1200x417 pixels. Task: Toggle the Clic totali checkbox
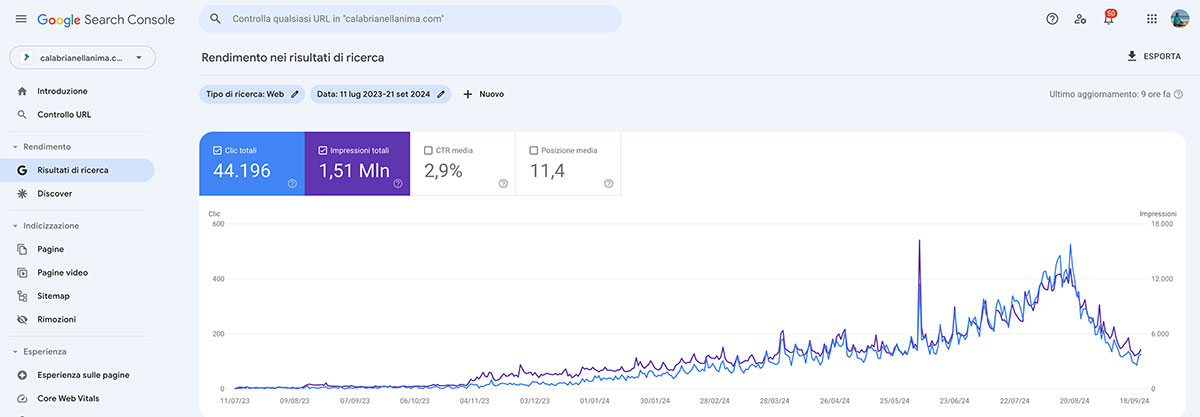coord(219,150)
